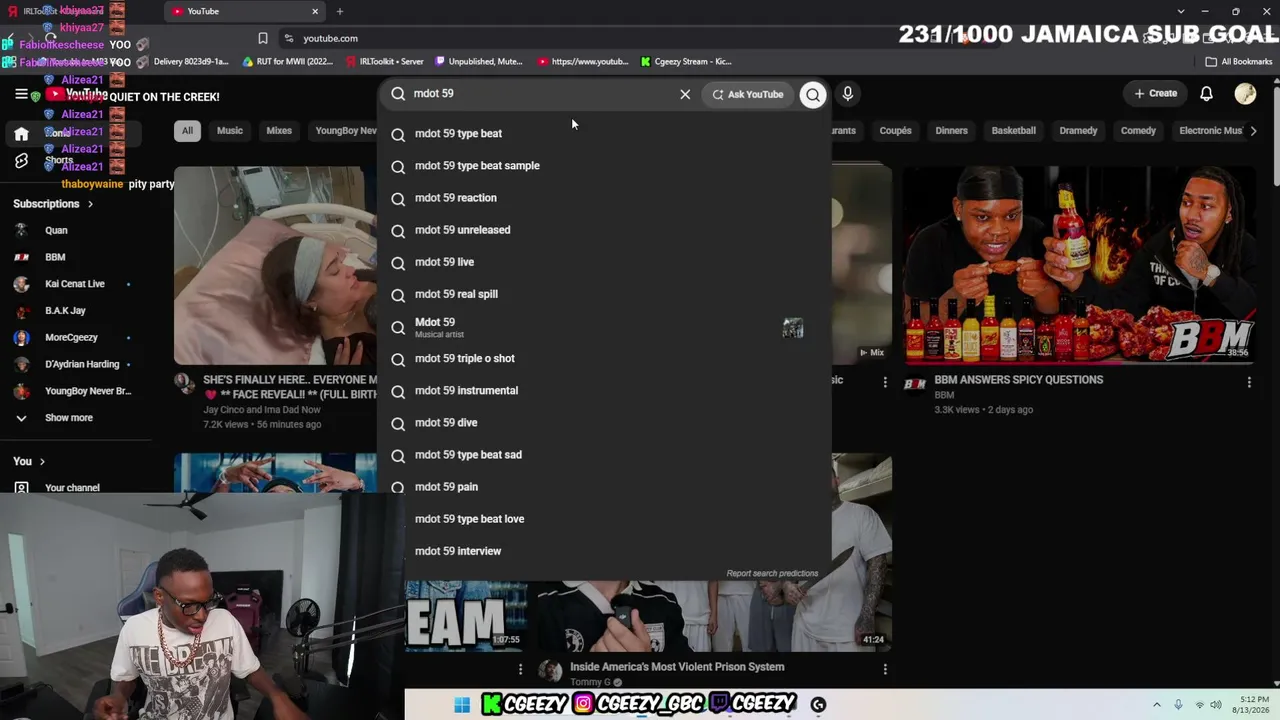Open Quan channel avatar in subscriptions

coord(21,230)
